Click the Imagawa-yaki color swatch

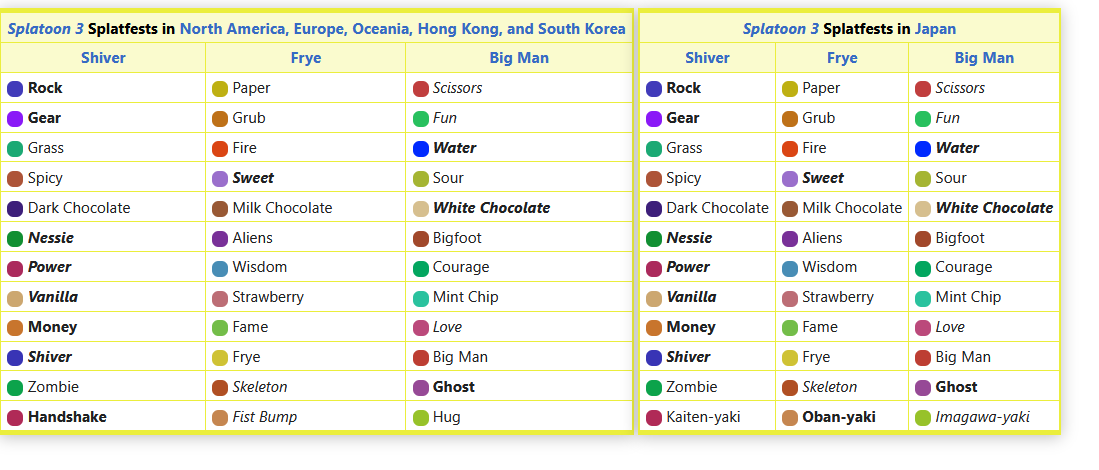pos(923,417)
